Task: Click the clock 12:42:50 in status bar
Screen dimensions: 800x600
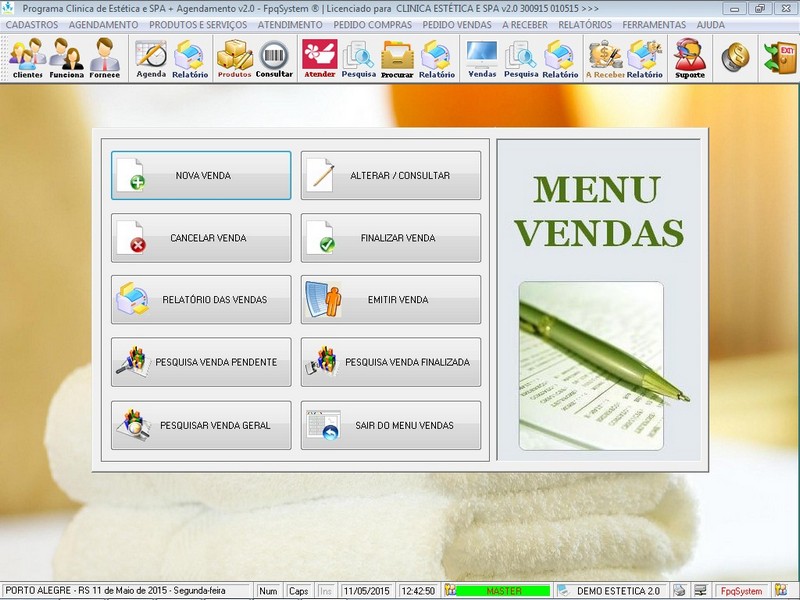Action: (x=418, y=591)
